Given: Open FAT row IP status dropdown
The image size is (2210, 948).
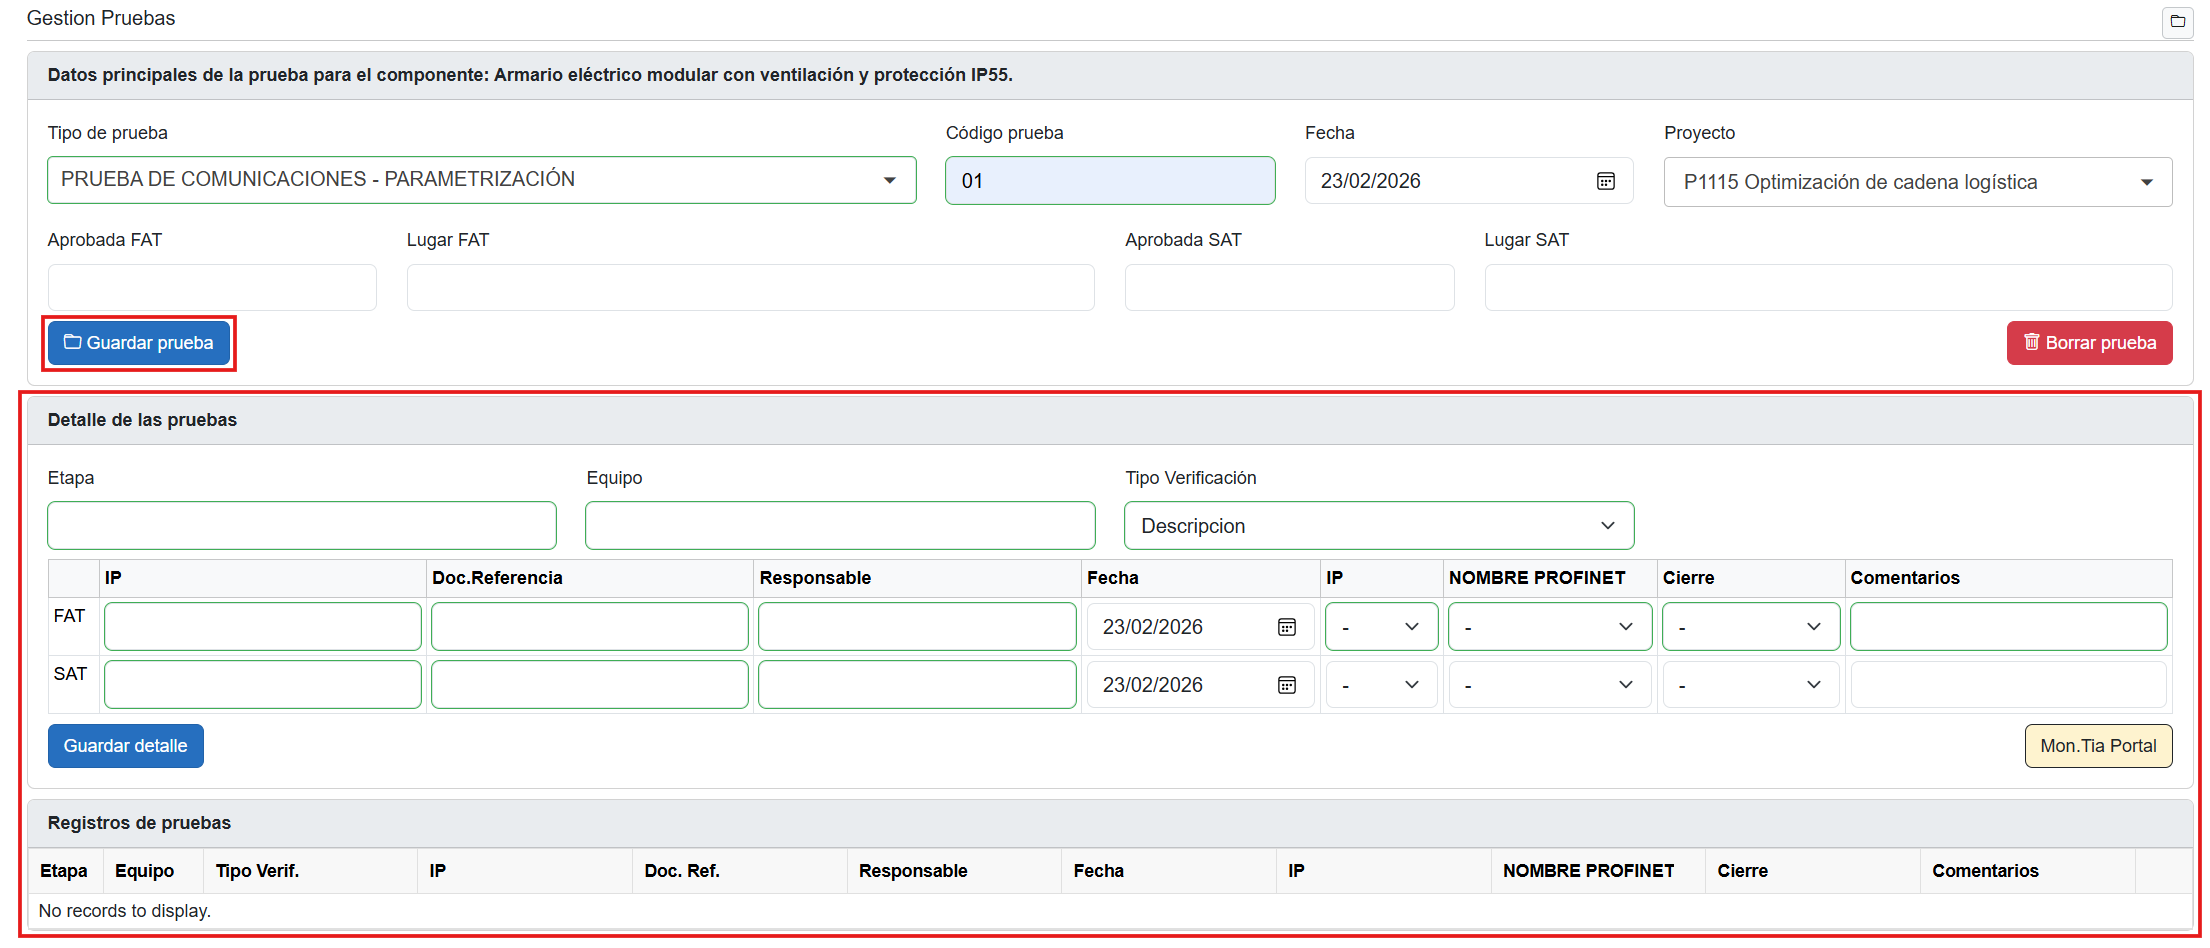Looking at the screenshot, I should click(1381, 627).
